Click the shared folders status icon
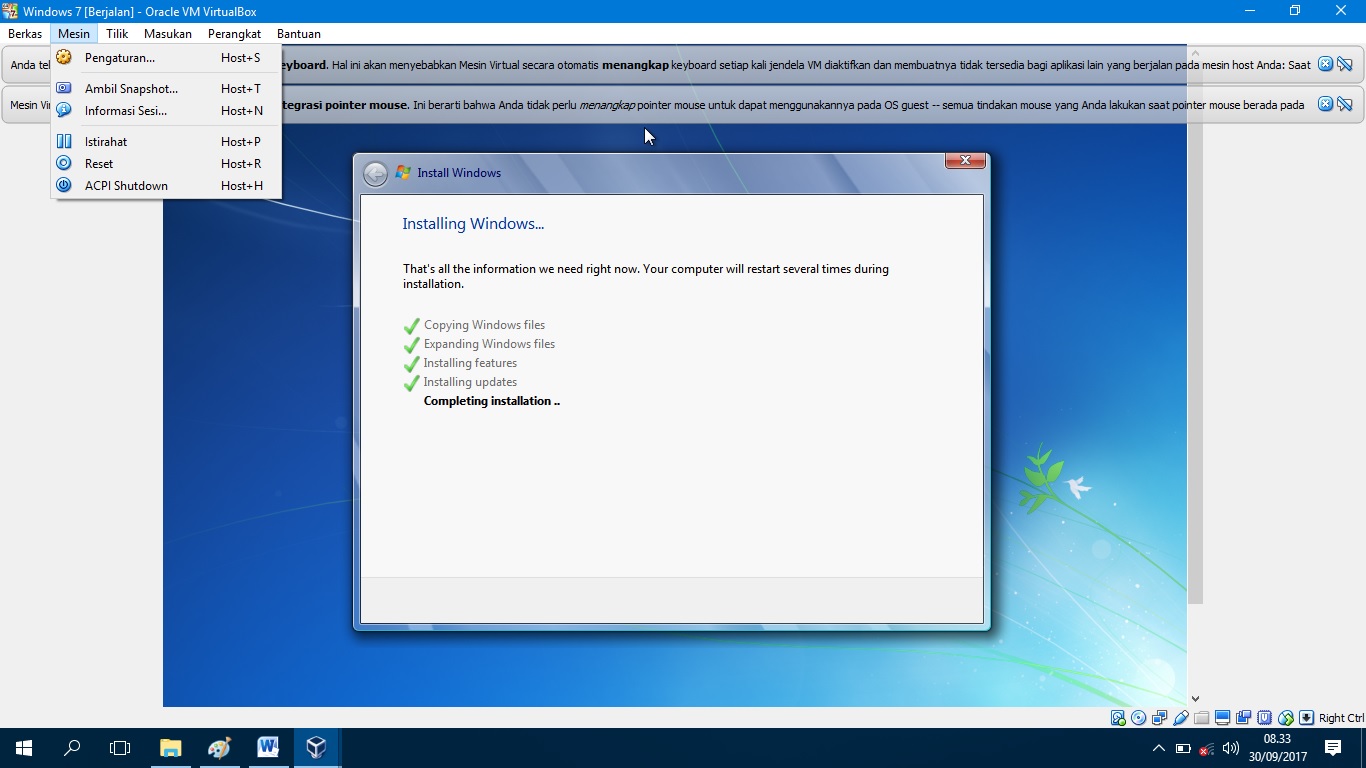Viewport: 1366px width, 768px height. (x=1201, y=718)
